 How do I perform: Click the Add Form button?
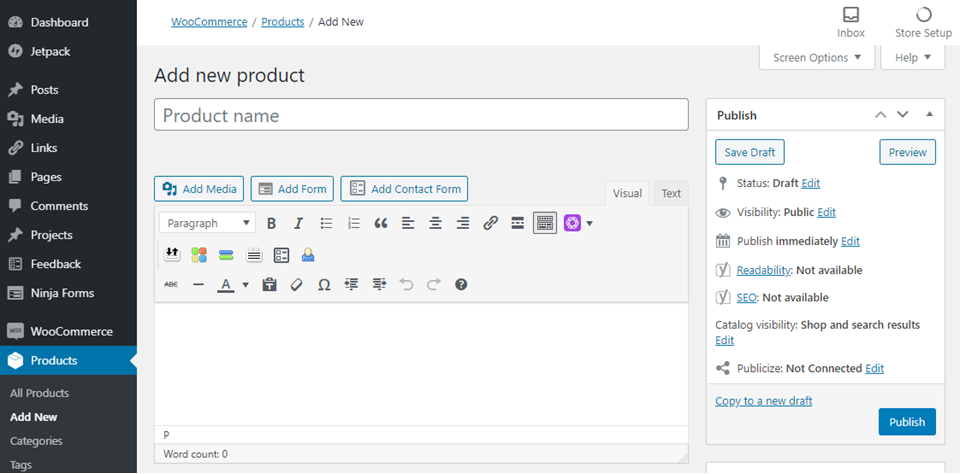click(292, 189)
